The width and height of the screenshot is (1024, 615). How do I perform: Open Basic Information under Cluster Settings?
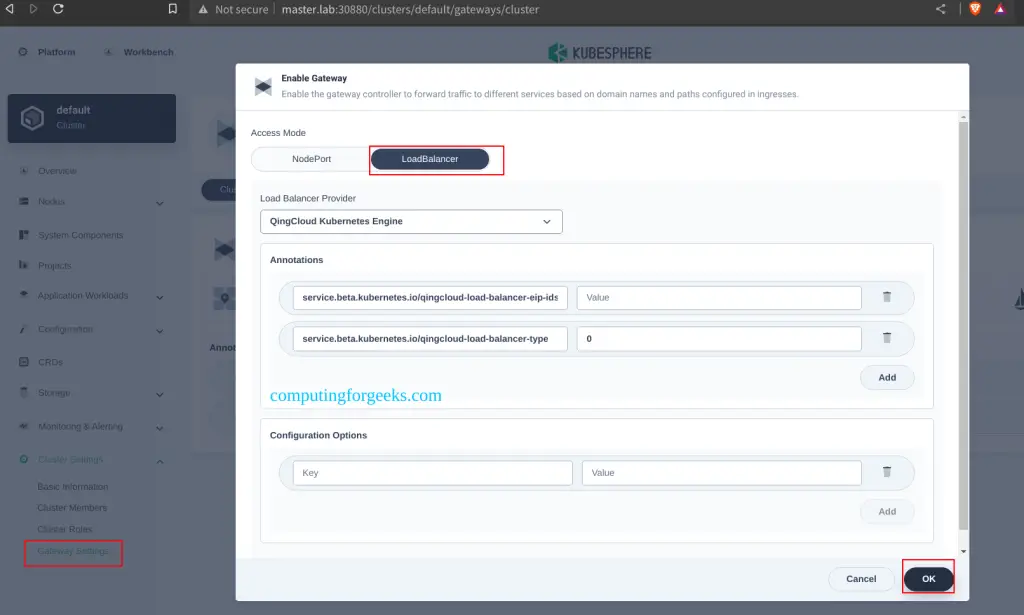pyautogui.click(x=72, y=487)
